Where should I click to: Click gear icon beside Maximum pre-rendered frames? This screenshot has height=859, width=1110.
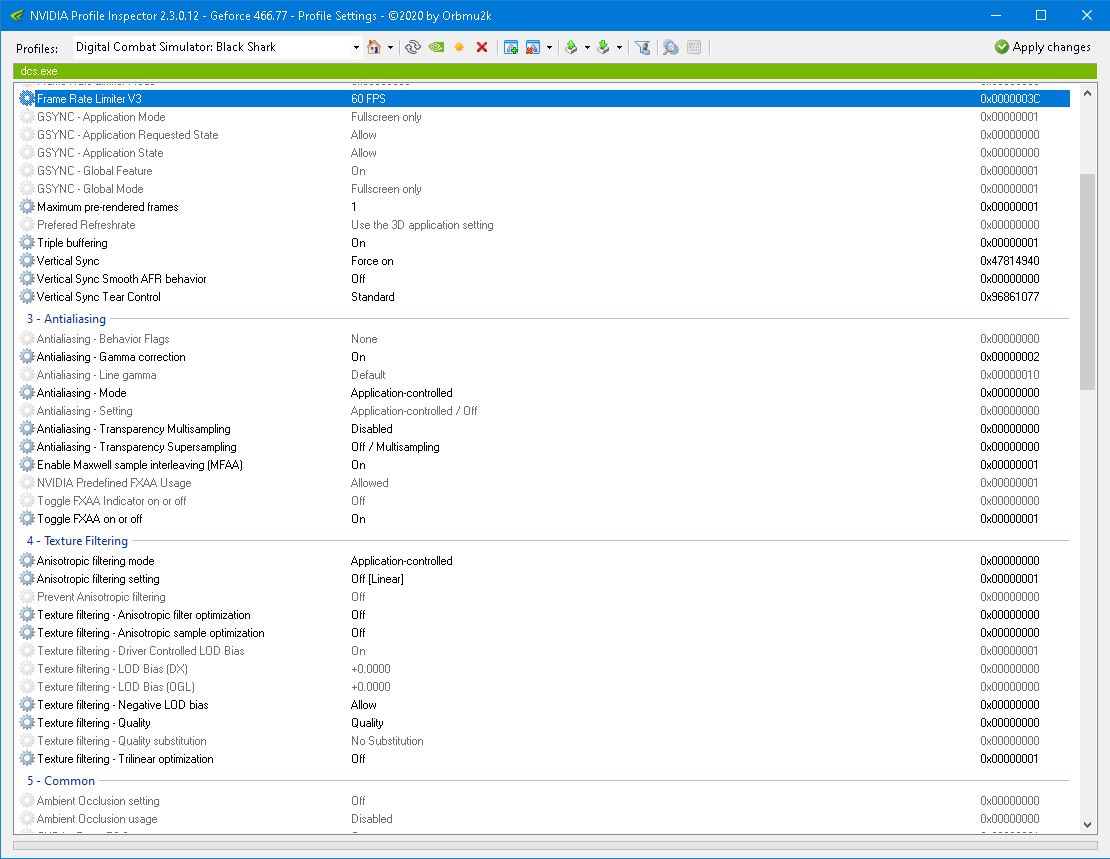[27, 207]
